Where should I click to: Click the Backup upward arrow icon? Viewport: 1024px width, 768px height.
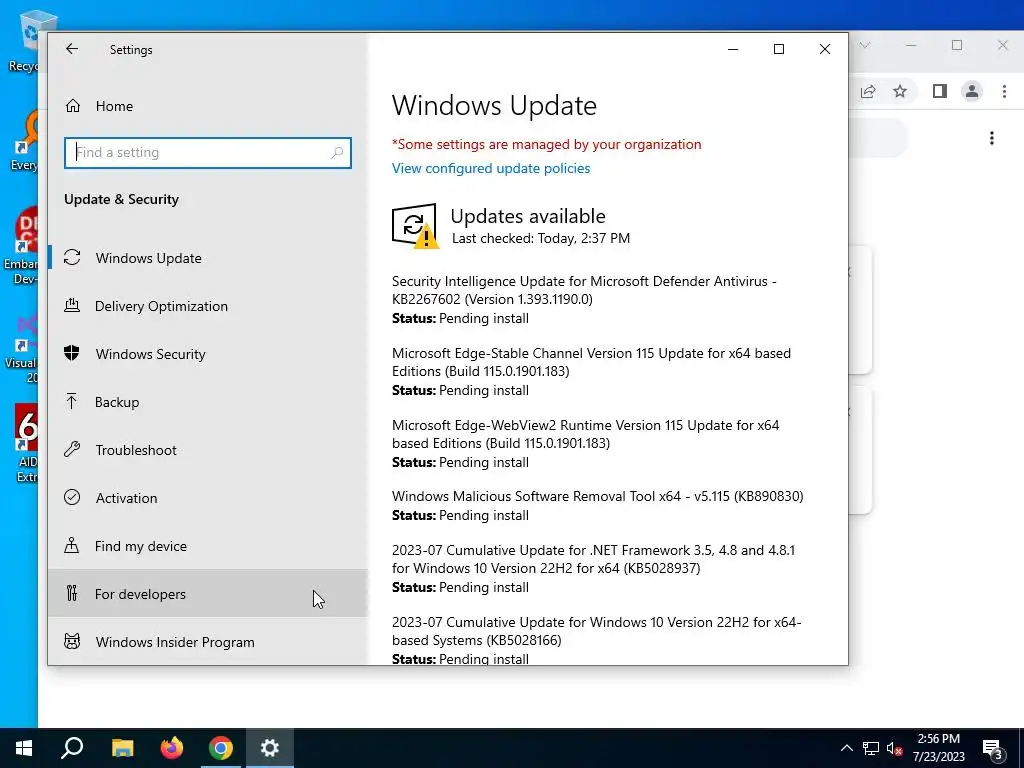tap(72, 401)
